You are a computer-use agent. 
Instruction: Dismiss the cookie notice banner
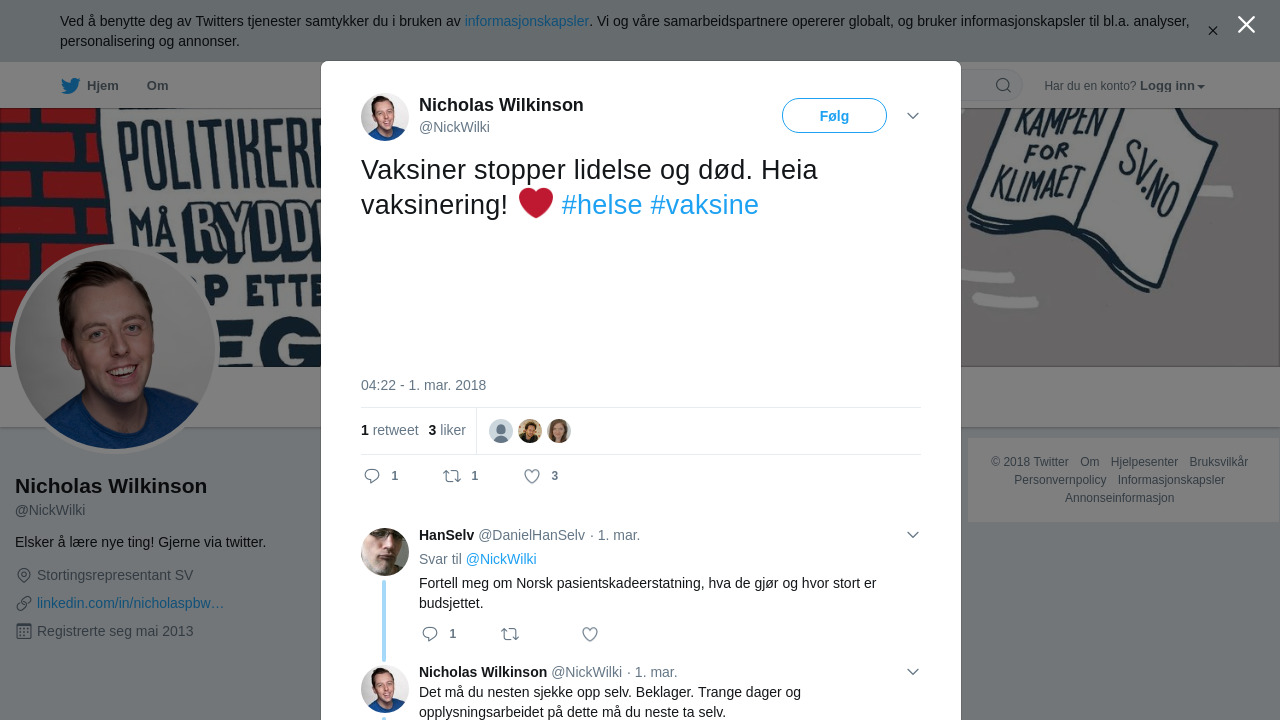point(1213,31)
